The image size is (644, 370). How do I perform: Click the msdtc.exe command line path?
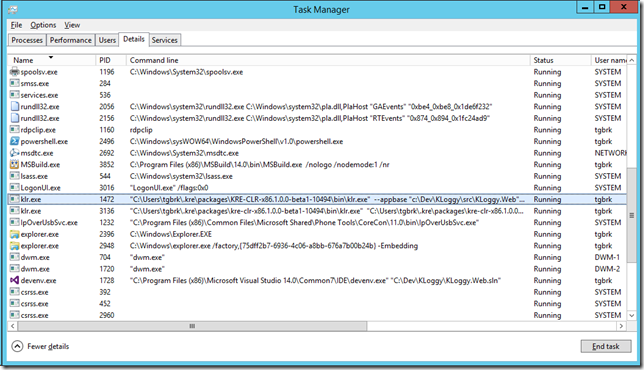[184, 153]
